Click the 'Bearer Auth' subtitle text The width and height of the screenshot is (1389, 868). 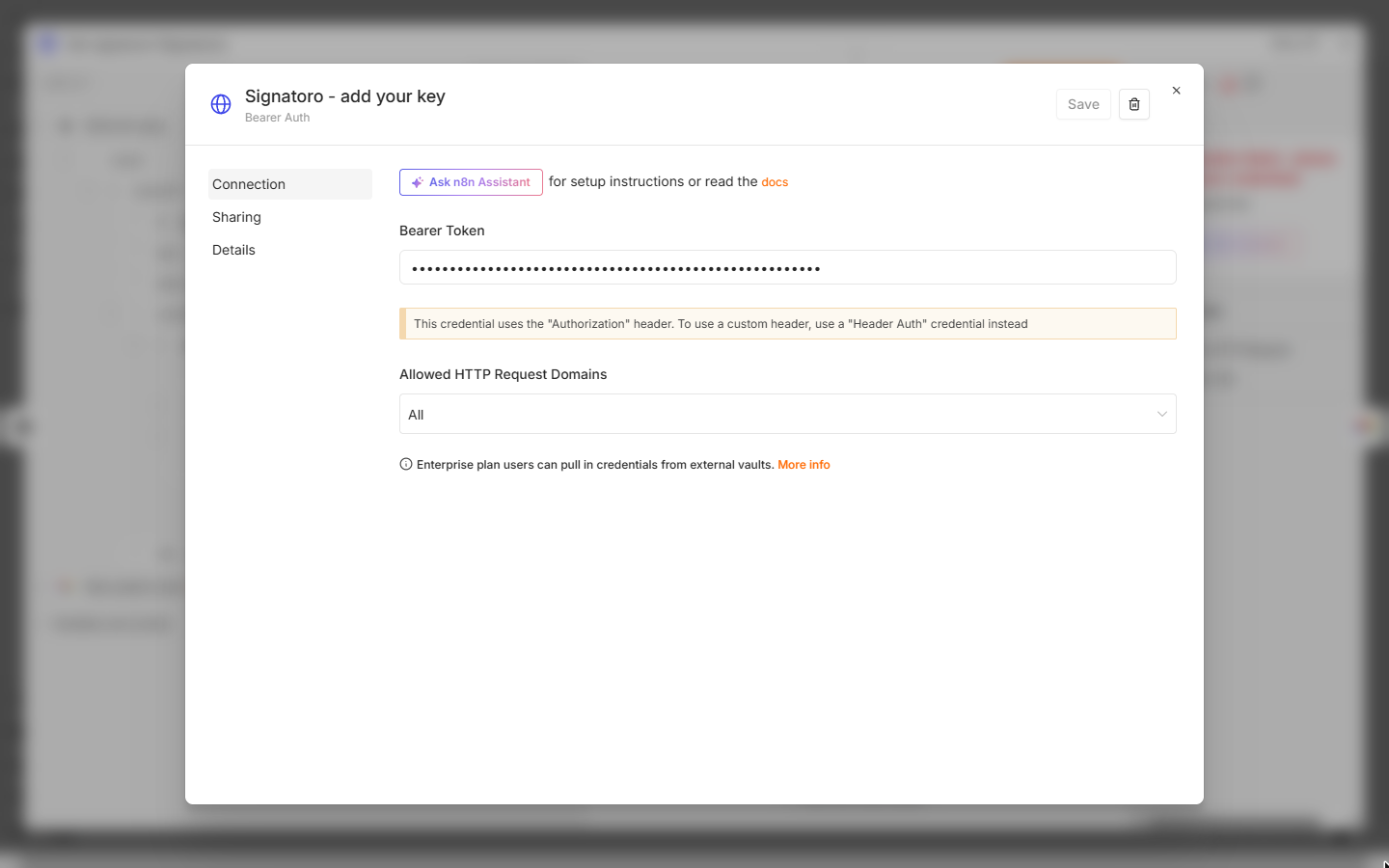pos(277,117)
